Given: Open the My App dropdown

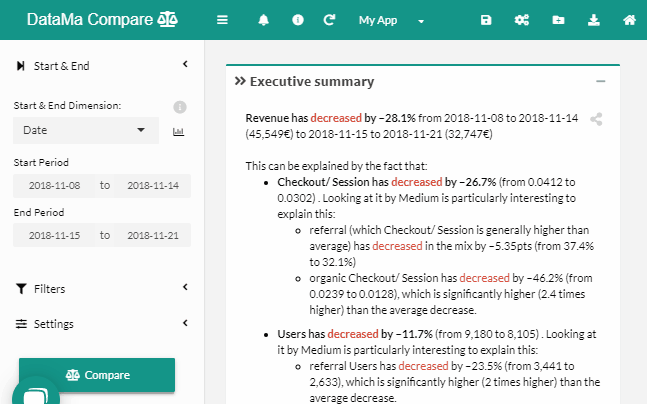Looking at the screenshot, I should (x=391, y=20).
